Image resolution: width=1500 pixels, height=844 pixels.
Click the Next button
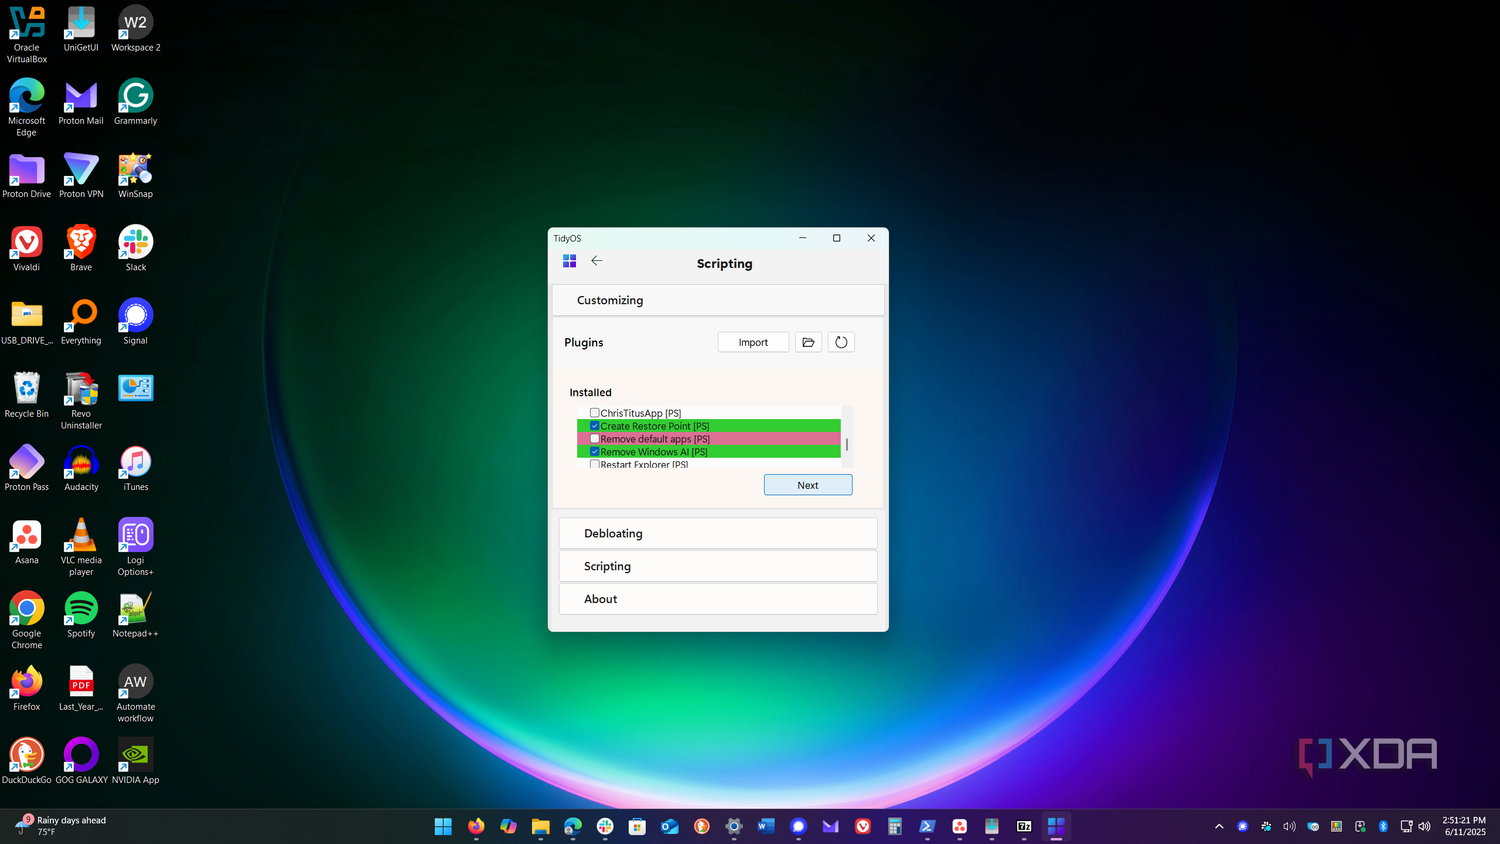click(x=808, y=485)
